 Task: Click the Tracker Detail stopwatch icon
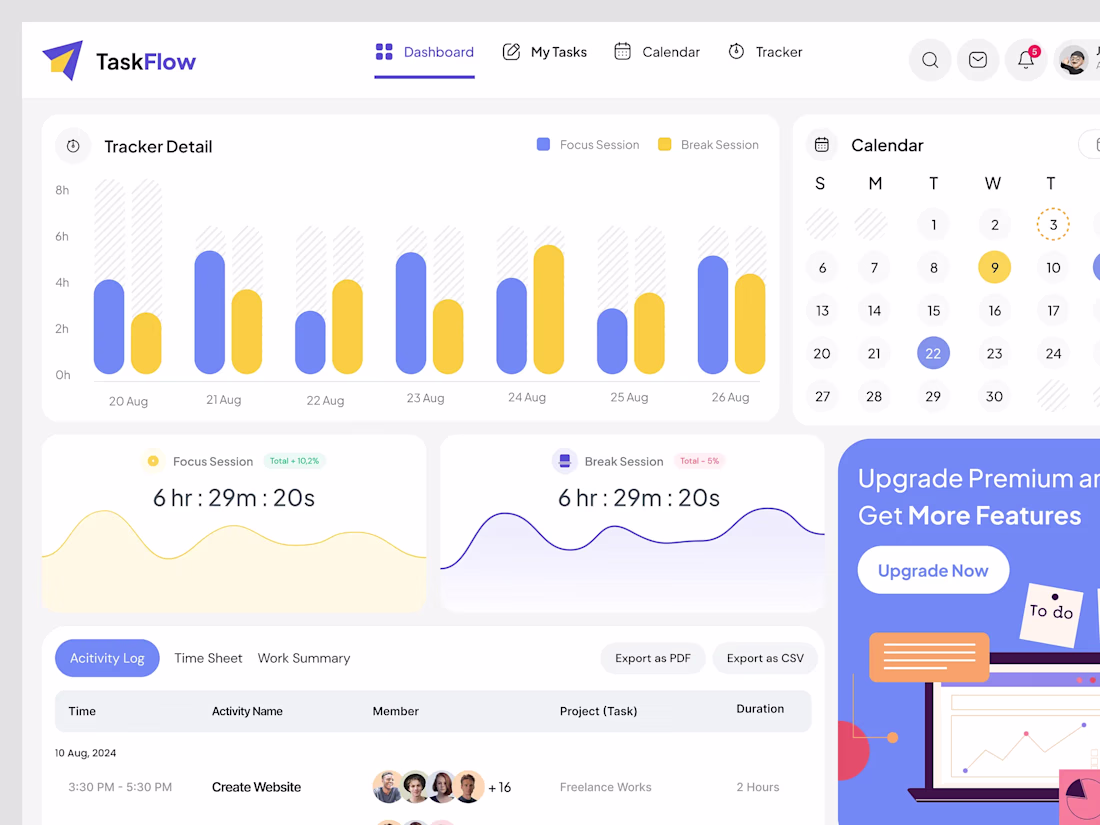pos(73,146)
